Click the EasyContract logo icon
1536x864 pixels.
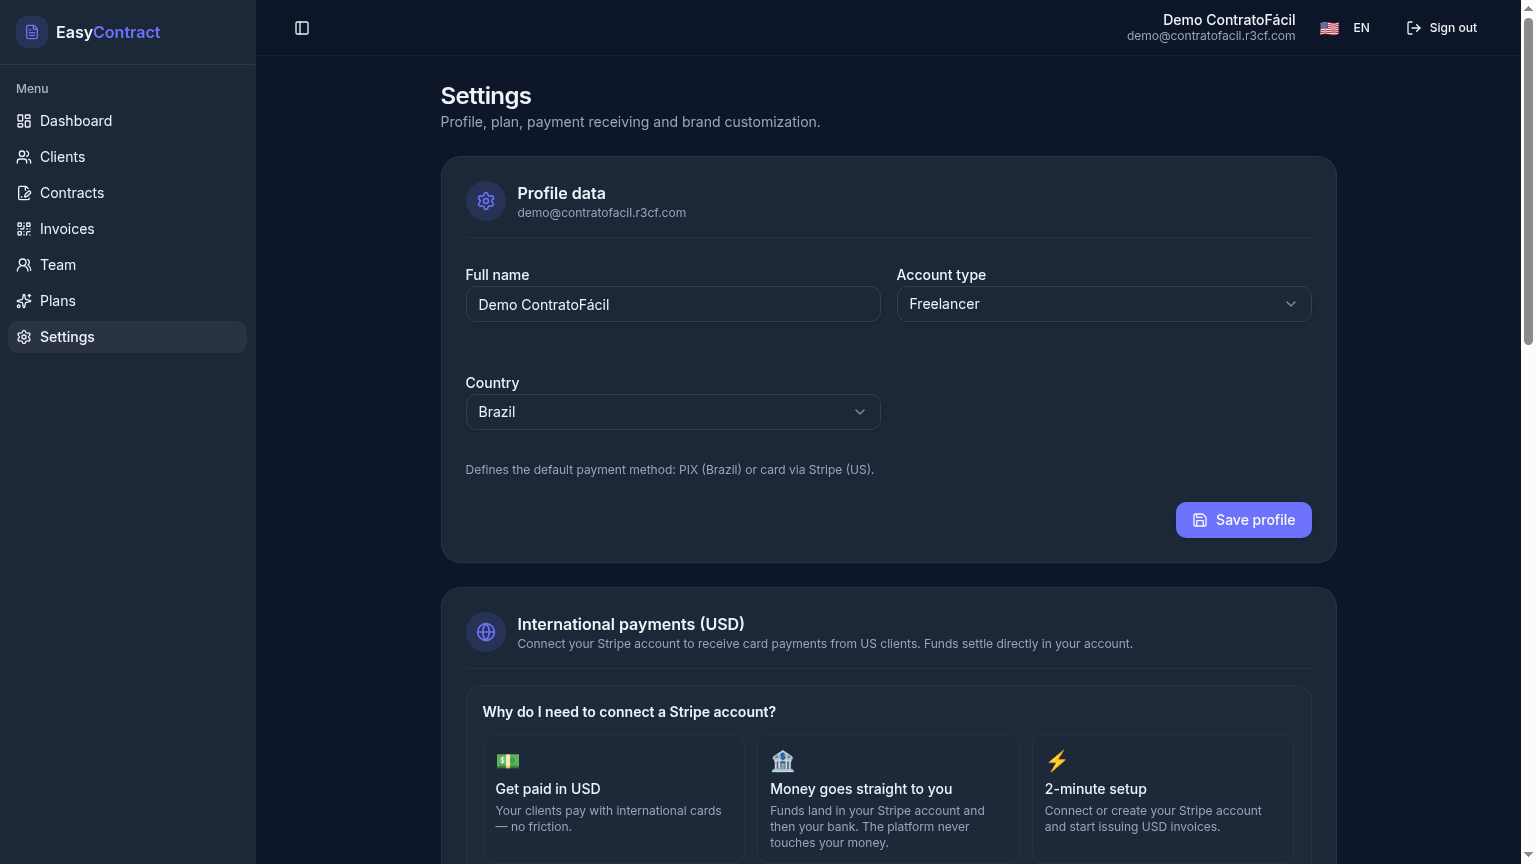32,32
